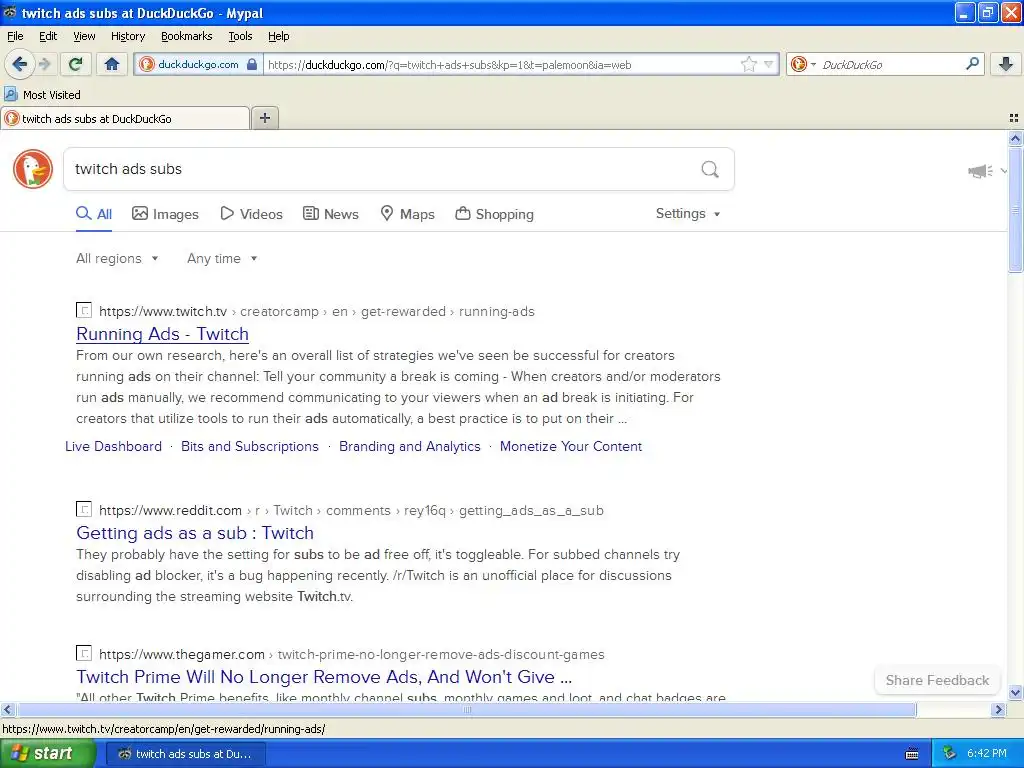This screenshot has height=768, width=1024.
Task: Click the search magnifier in DuckDuckGo box
Action: point(710,169)
